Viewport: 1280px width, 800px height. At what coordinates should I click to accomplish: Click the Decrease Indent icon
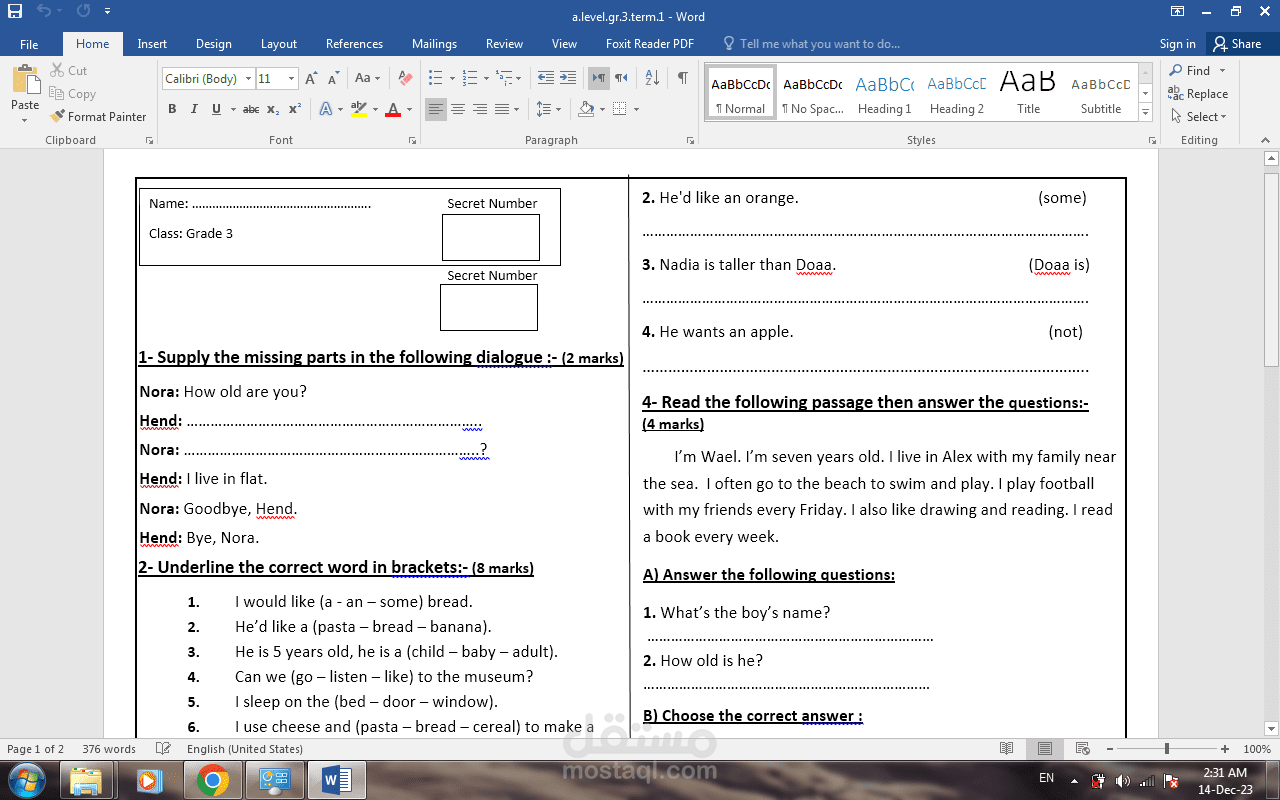(x=545, y=78)
